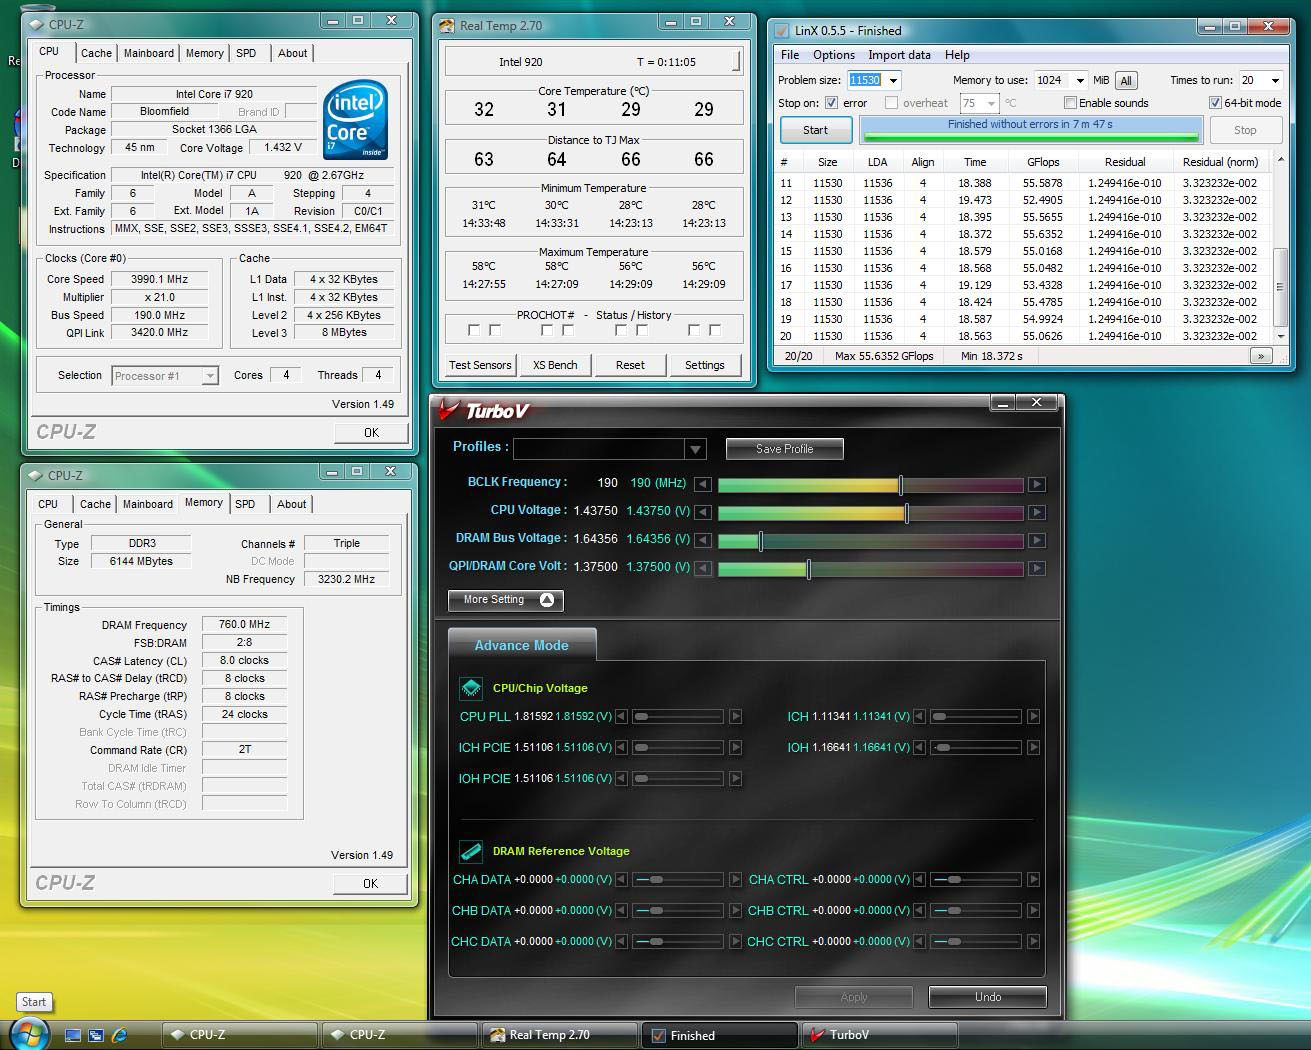Run XS Bench in Real Temp
This screenshot has height=1050, width=1311.
click(556, 365)
